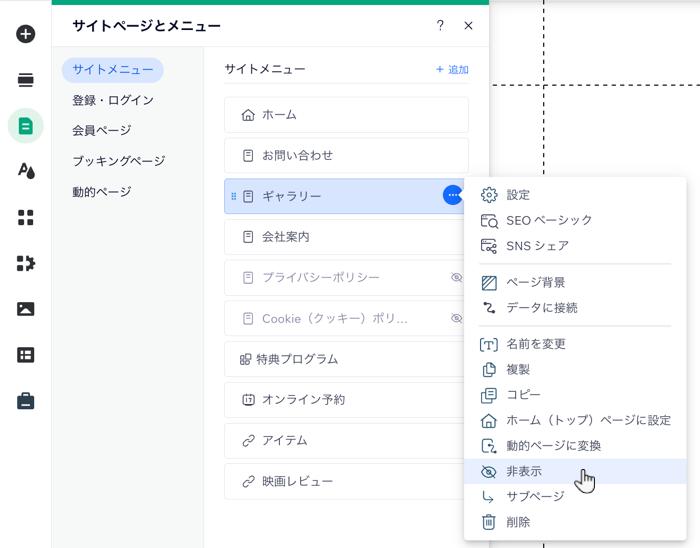Click the trash icon next to 削除
Image resolution: width=700 pixels, height=548 pixels.
pyautogui.click(x=489, y=522)
